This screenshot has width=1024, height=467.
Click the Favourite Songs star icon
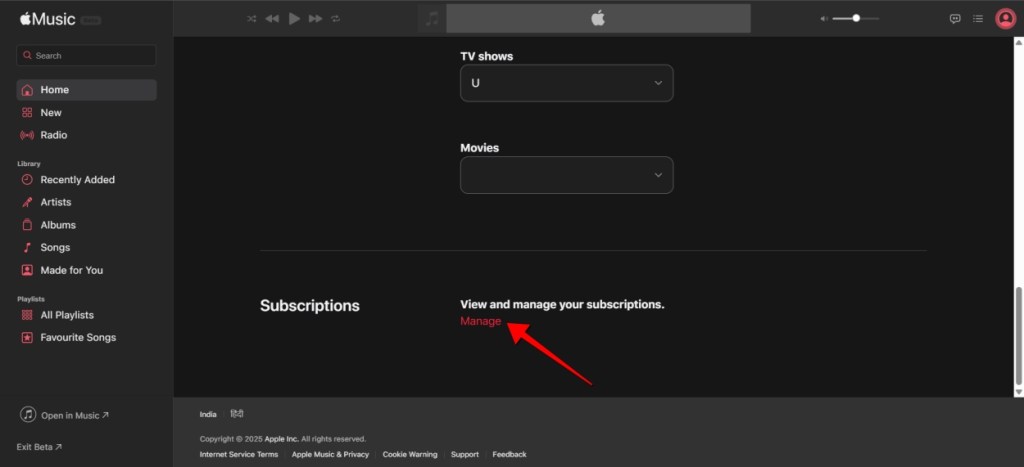[x=27, y=338]
